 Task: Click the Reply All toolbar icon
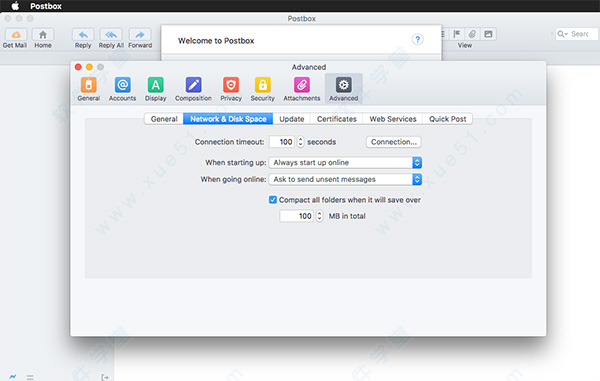click(111, 35)
